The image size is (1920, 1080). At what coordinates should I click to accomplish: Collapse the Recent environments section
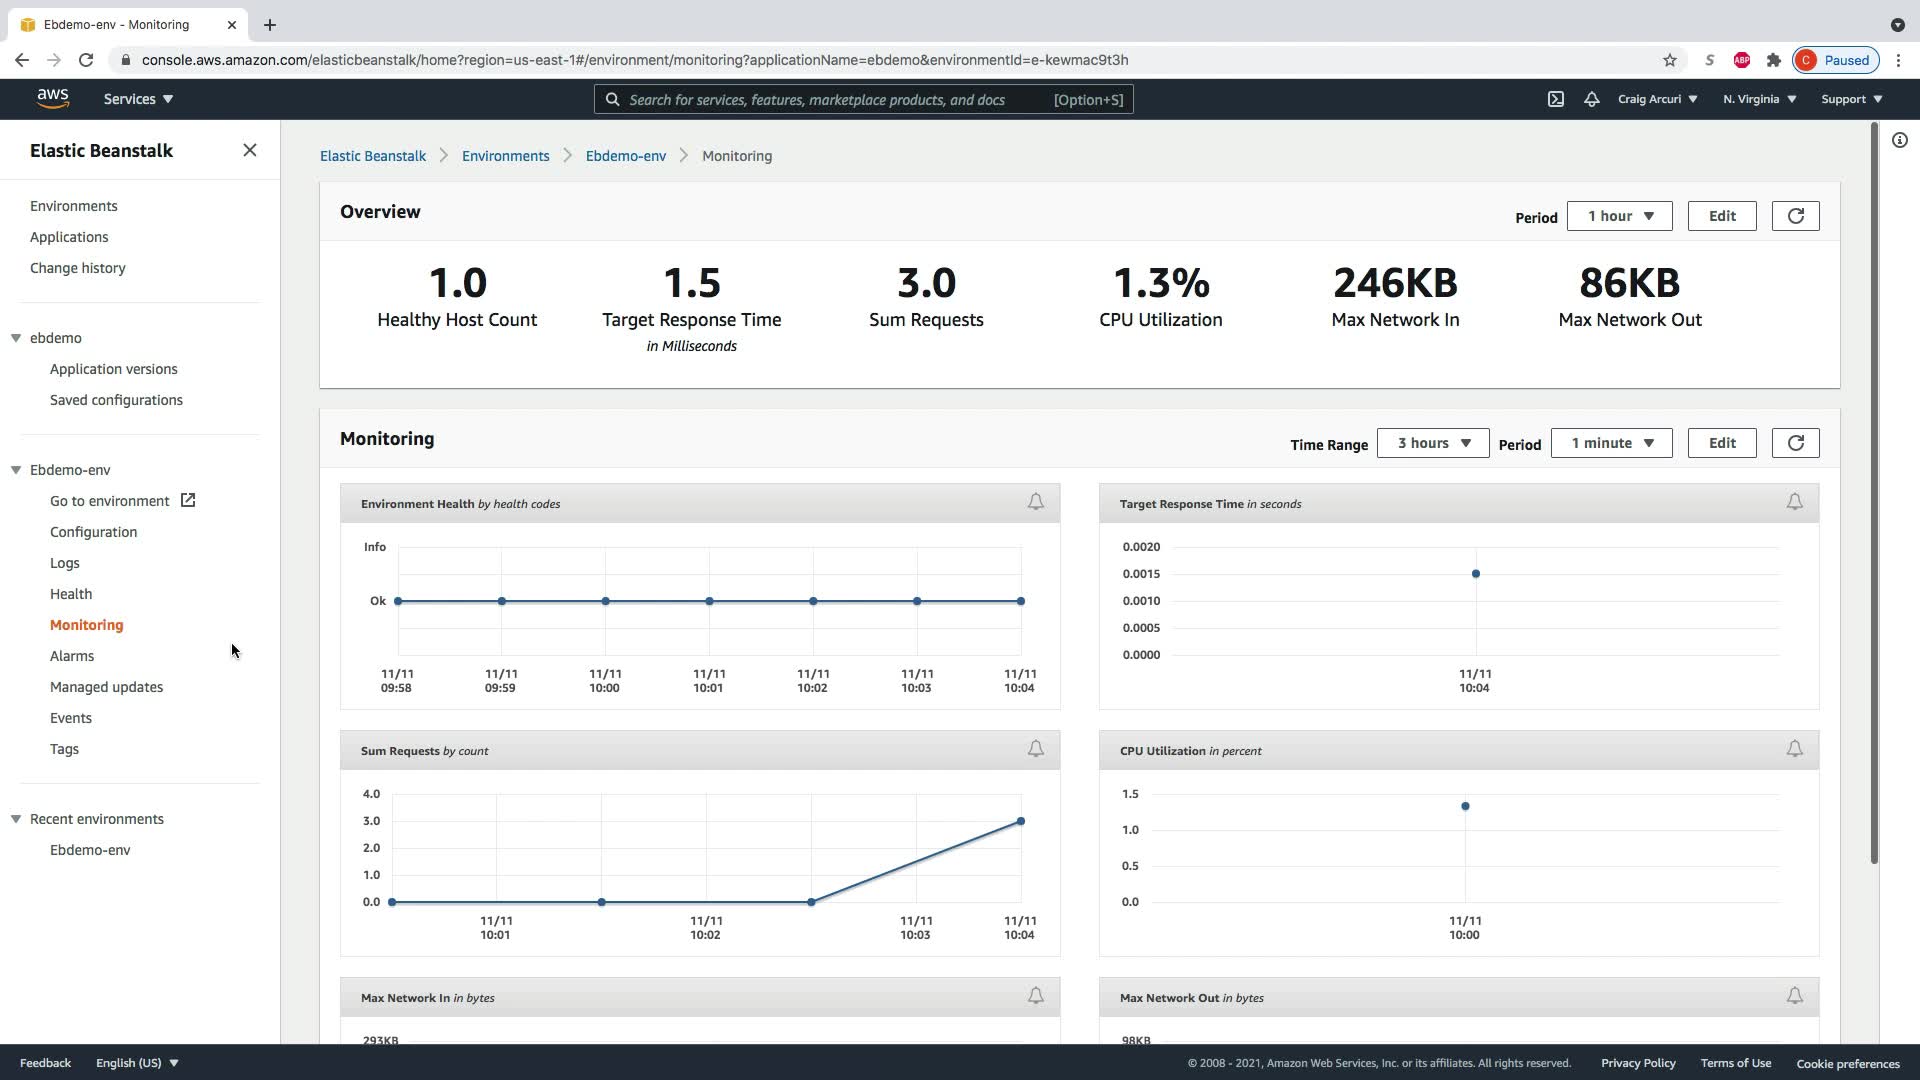pos(16,819)
